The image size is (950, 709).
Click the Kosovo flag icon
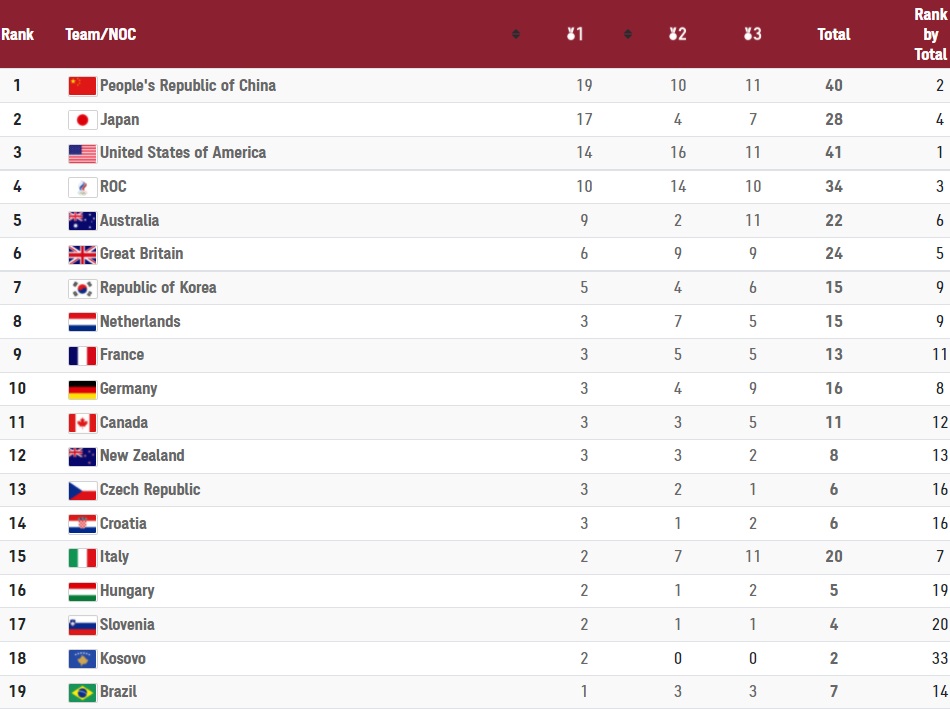[x=82, y=659]
